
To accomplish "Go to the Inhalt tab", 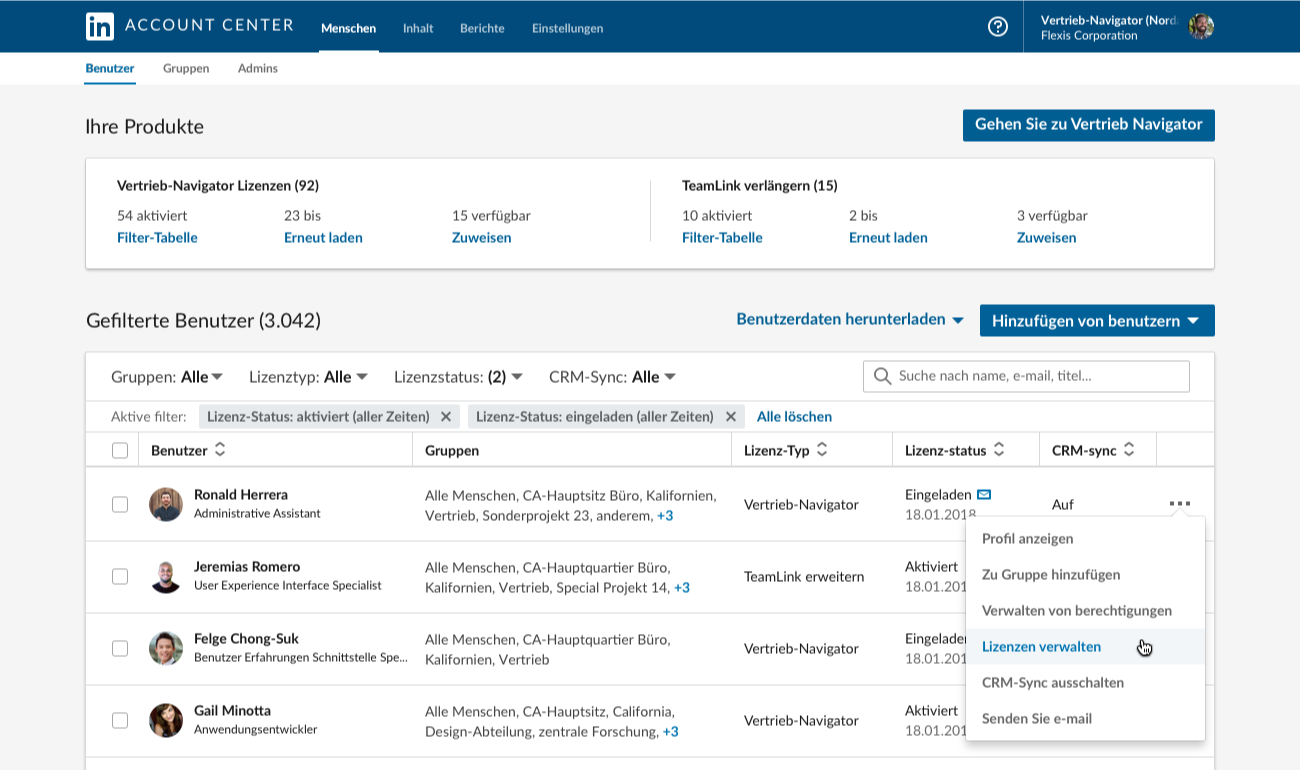I will (x=418, y=28).
